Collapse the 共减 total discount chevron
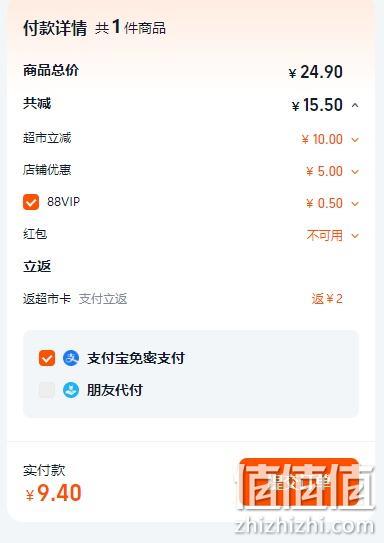Viewport: 384px width, 543px height. pyautogui.click(x=355, y=105)
